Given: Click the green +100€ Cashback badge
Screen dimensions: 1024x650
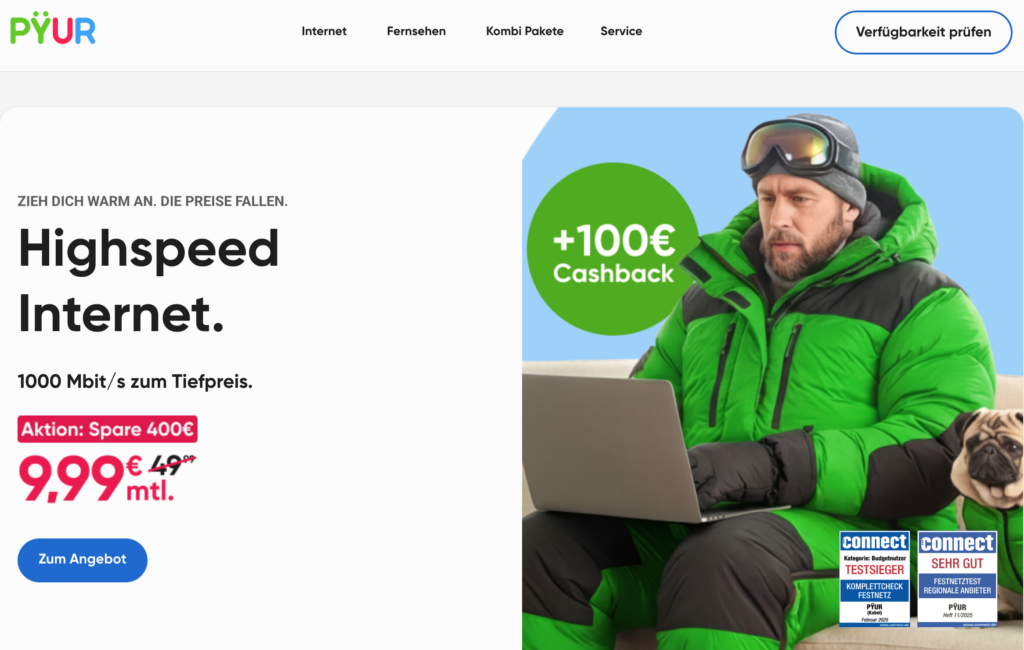Looking at the screenshot, I should pos(613,249).
